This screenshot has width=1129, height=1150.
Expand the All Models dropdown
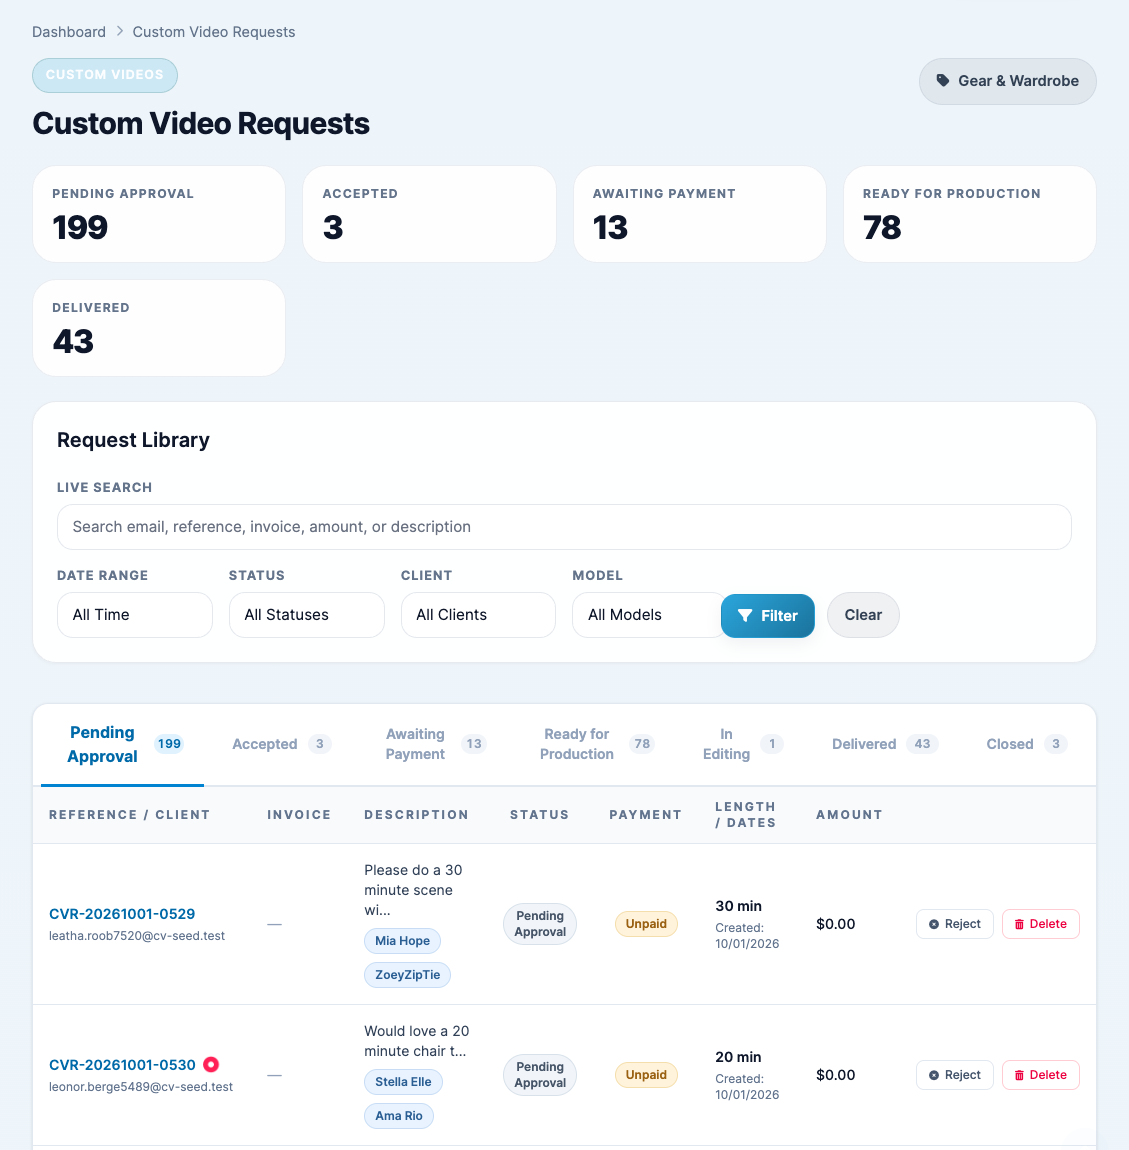(x=647, y=615)
